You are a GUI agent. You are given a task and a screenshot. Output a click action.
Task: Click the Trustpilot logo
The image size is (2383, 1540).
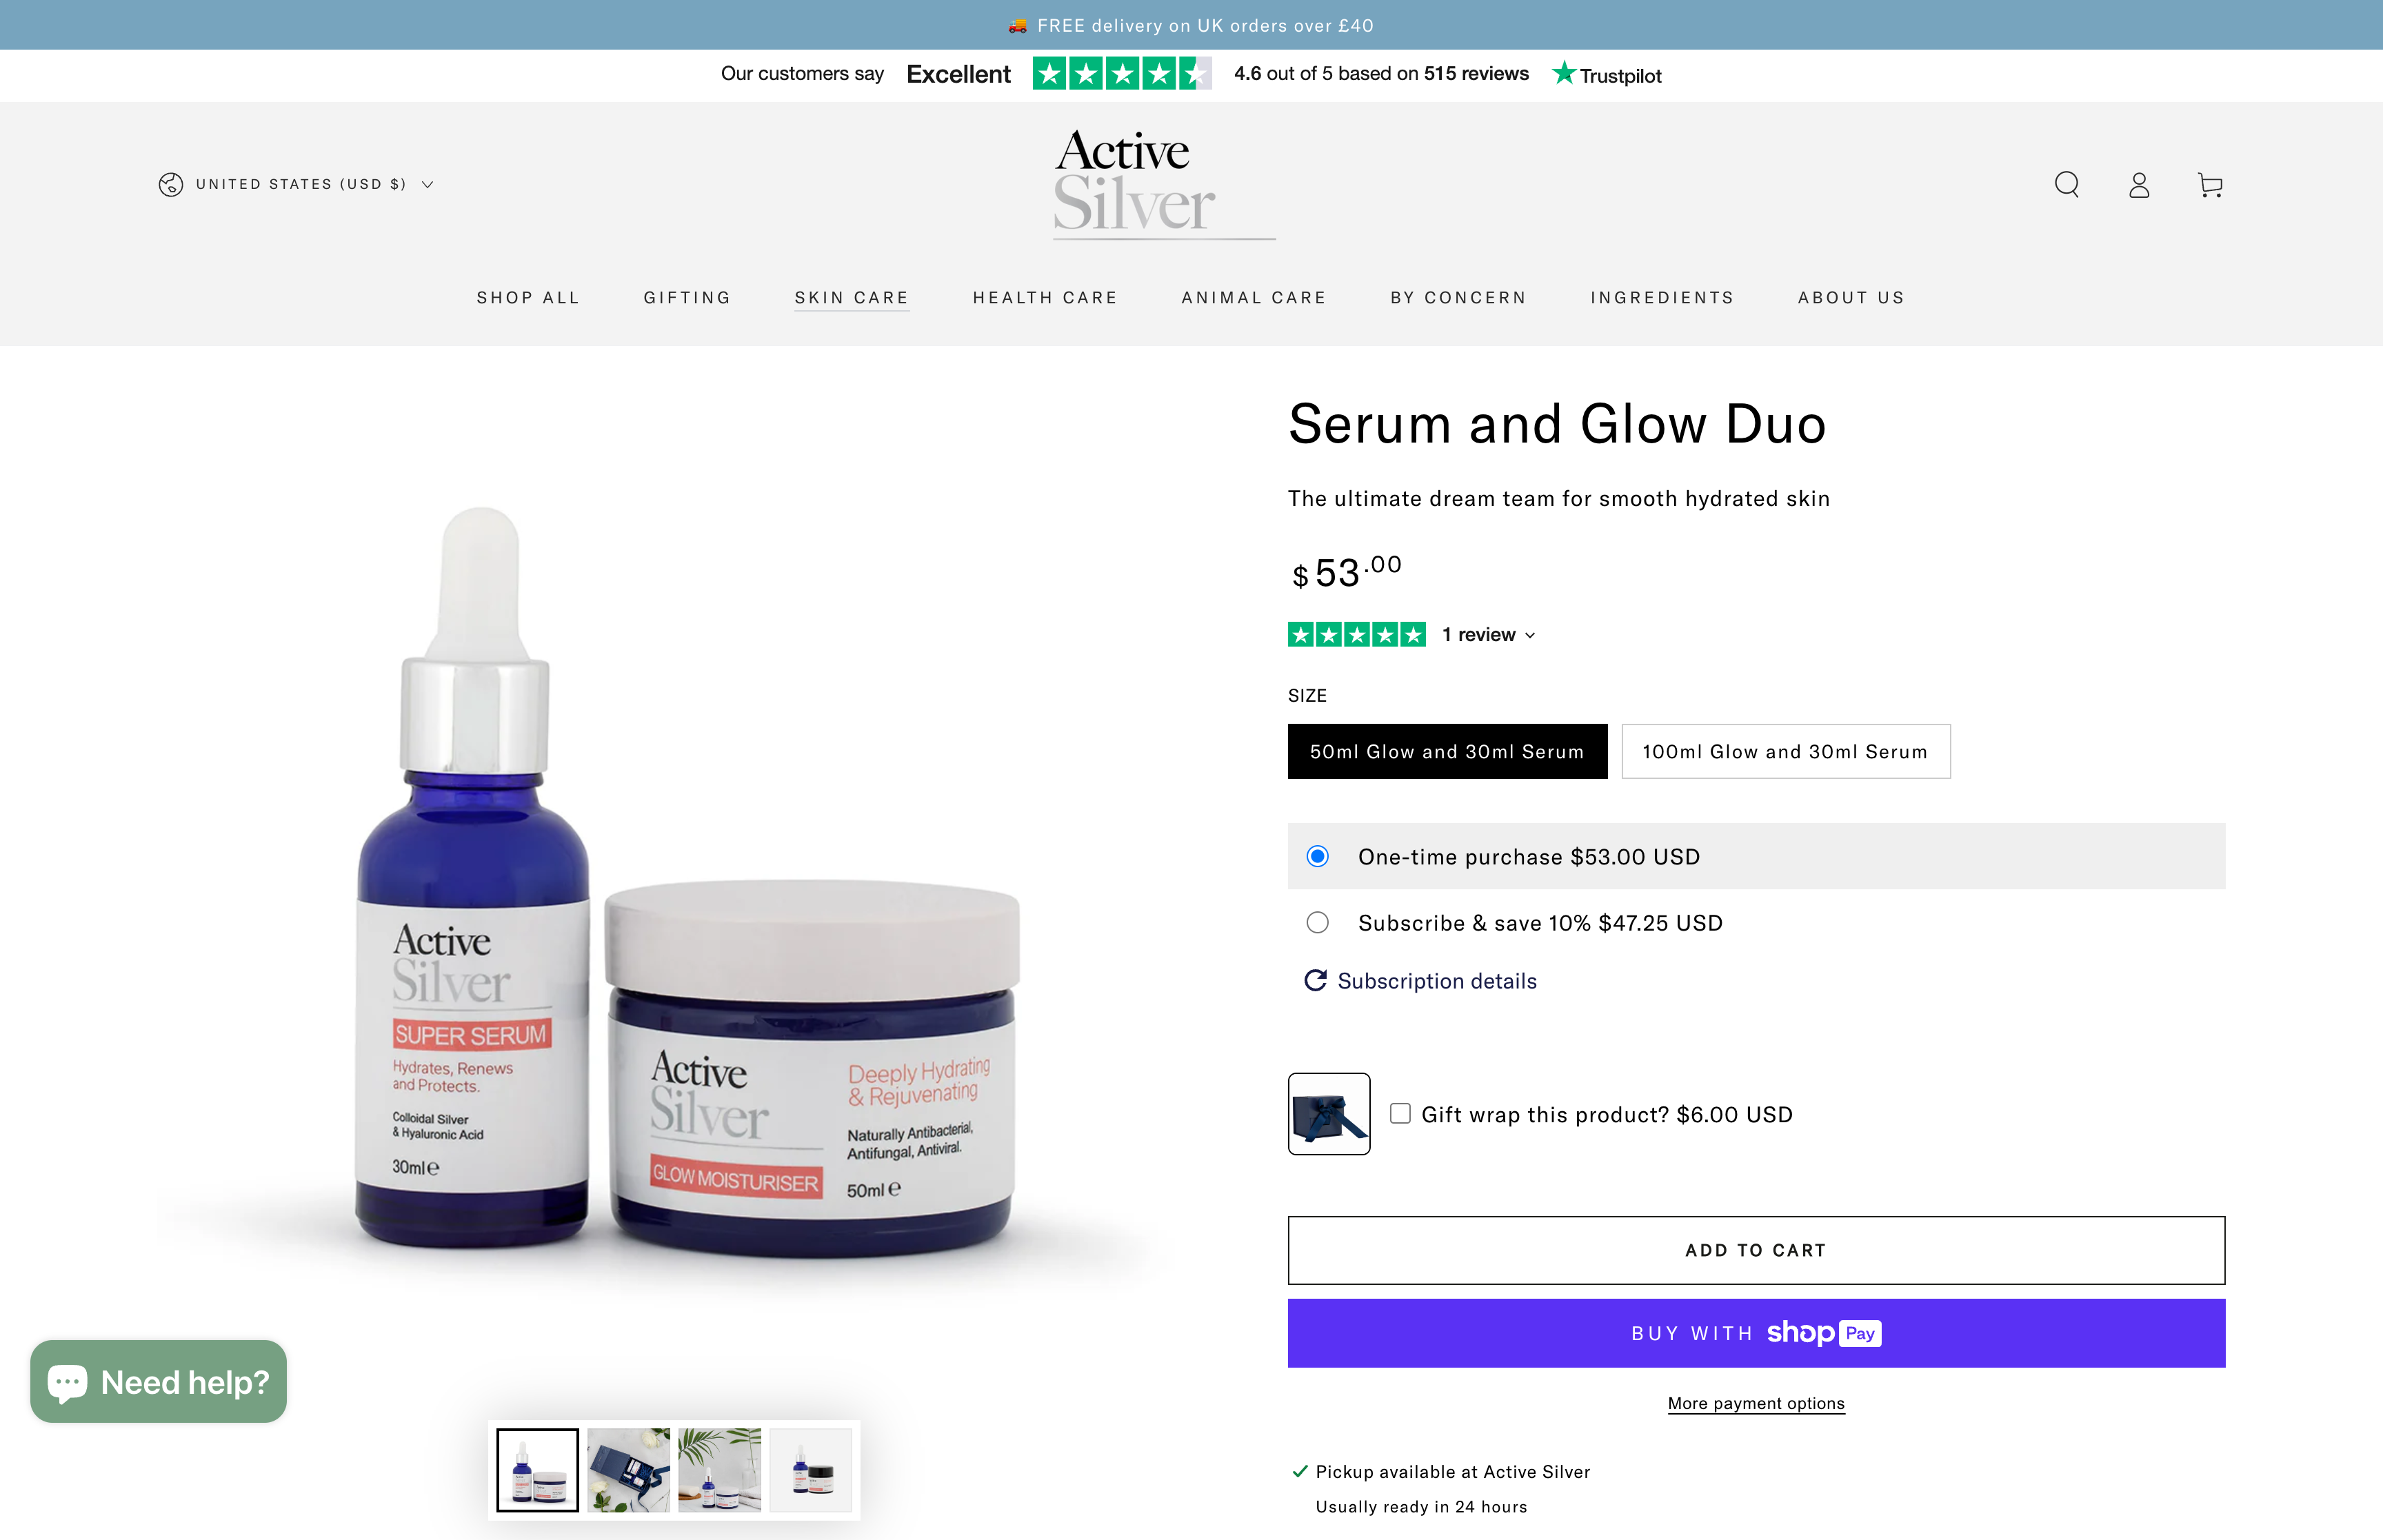pos(1607,74)
